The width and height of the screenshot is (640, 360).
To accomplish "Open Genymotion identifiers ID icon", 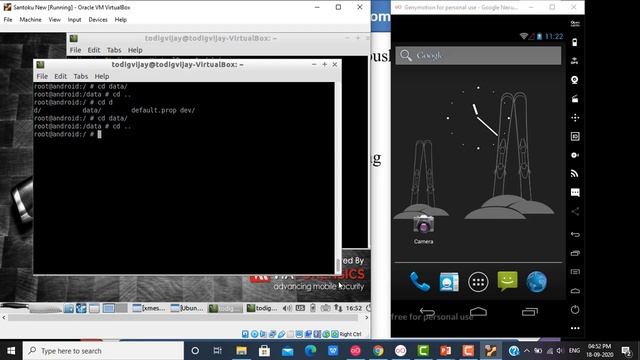I will 575,136.
